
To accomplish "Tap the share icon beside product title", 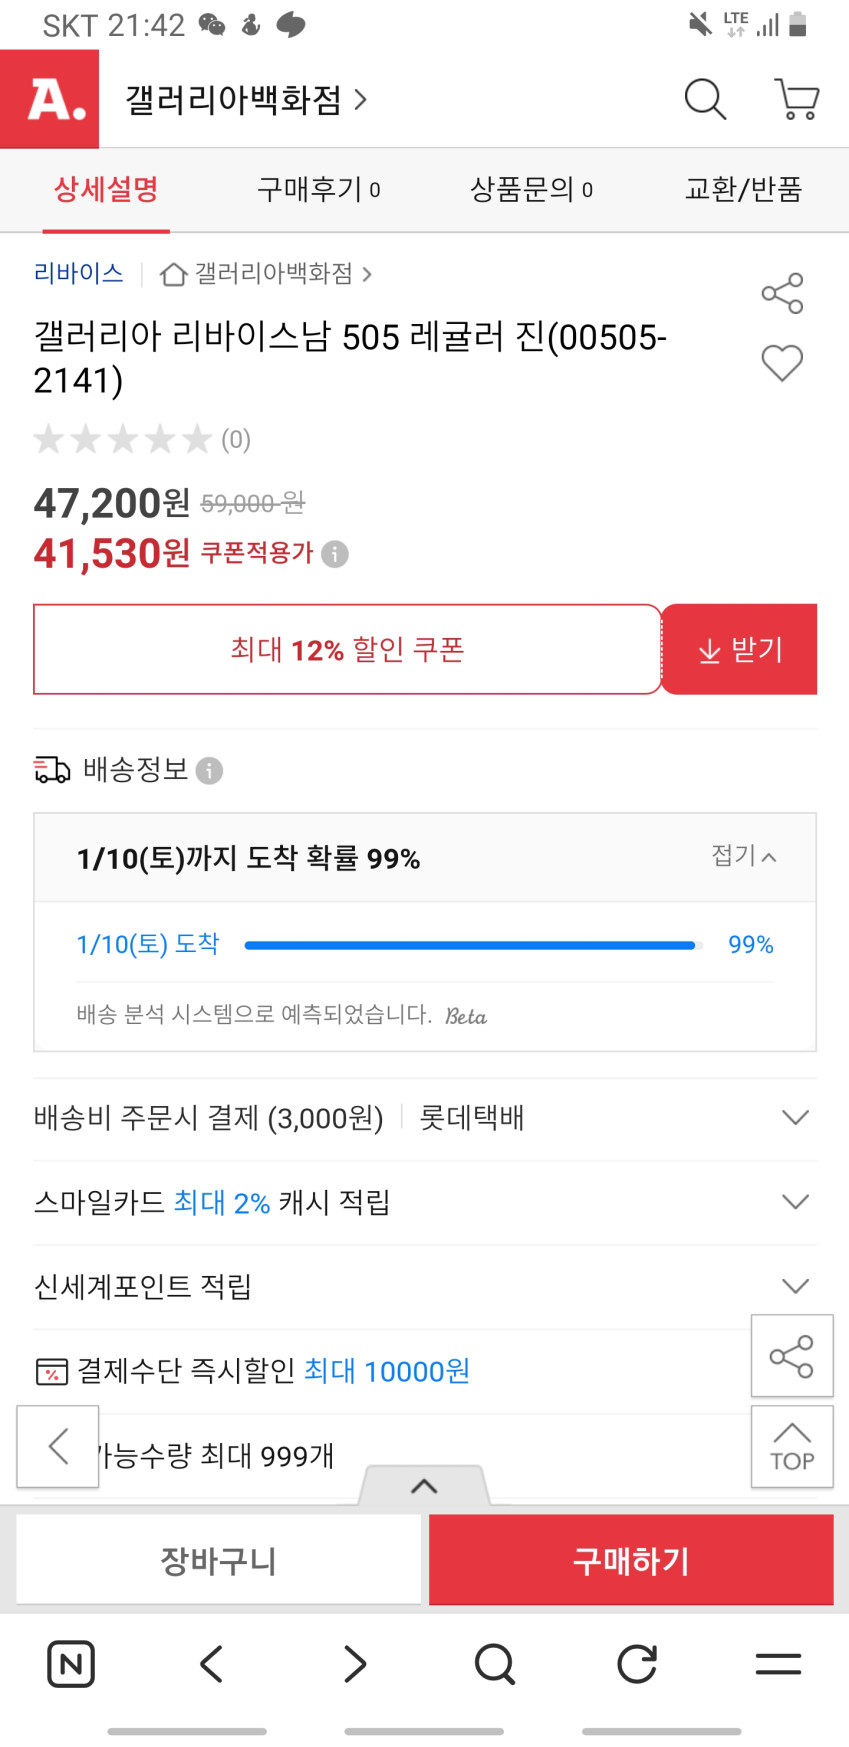I will [x=782, y=293].
